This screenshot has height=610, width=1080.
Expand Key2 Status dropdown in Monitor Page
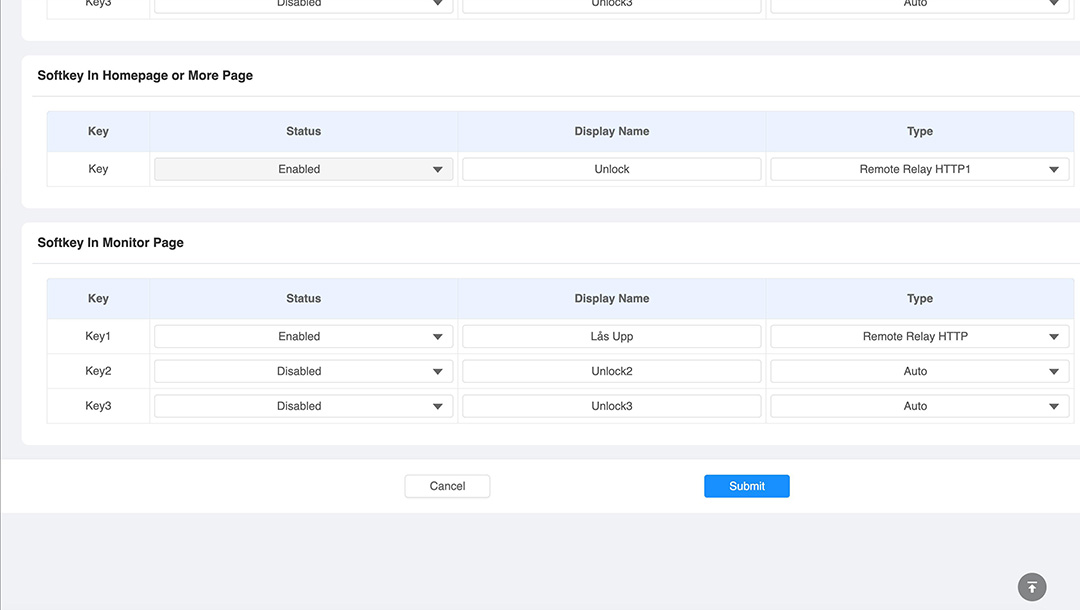[x=303, y=372]
